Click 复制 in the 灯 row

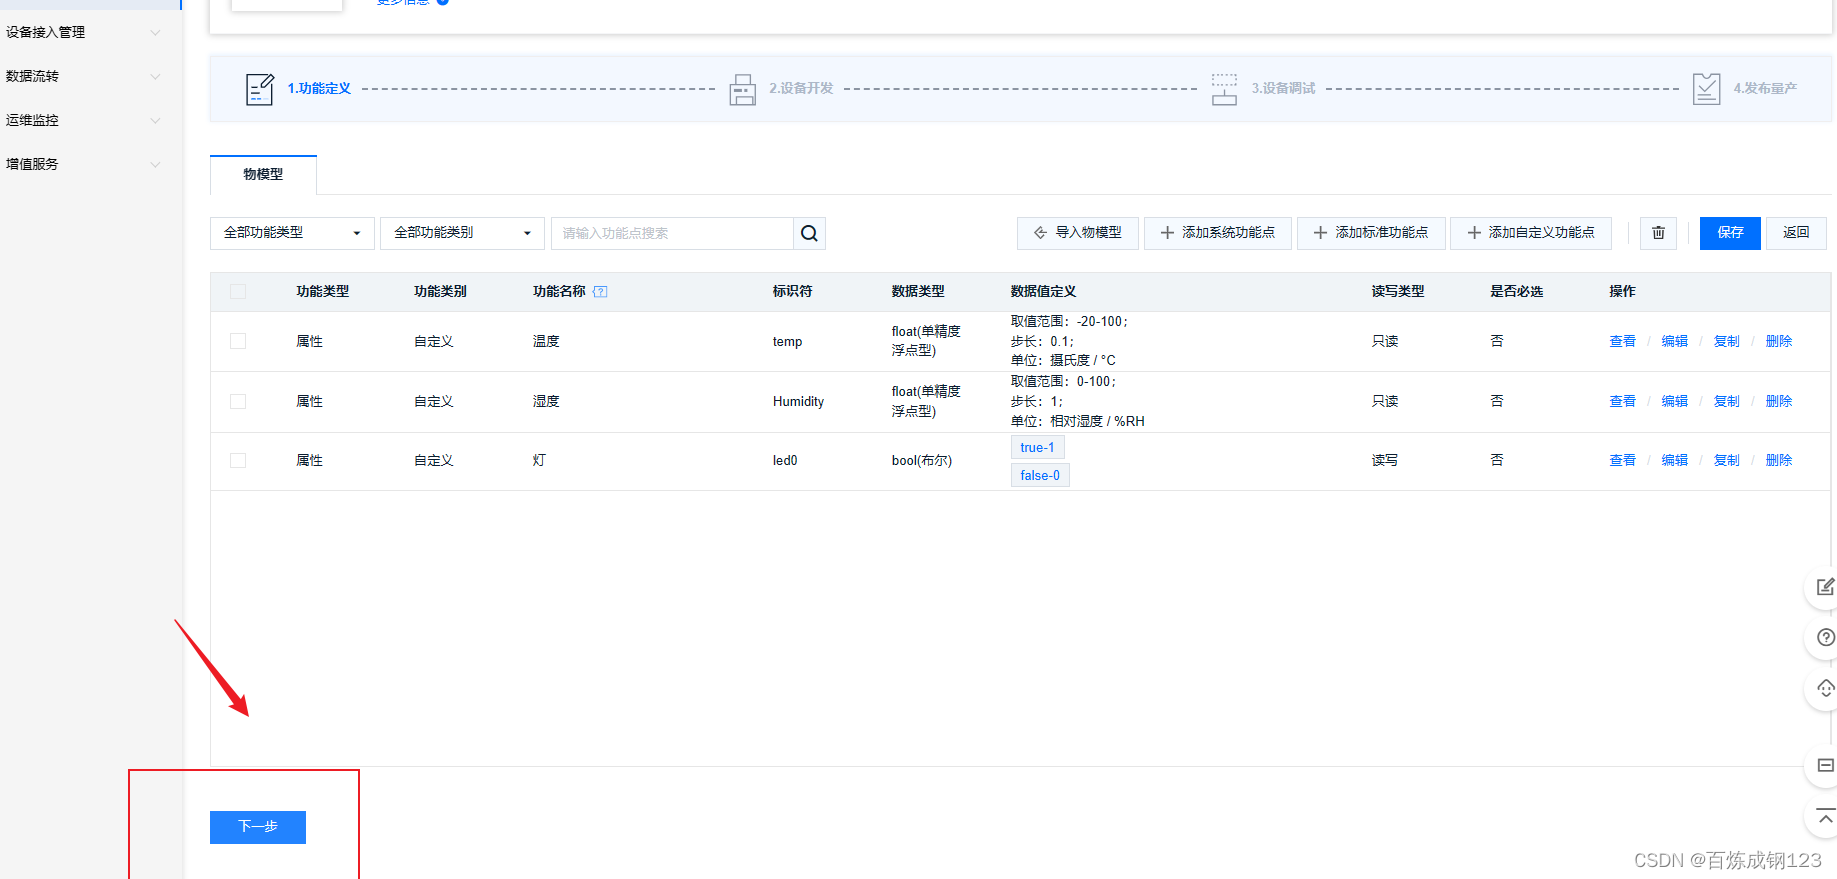point(1726,460)
